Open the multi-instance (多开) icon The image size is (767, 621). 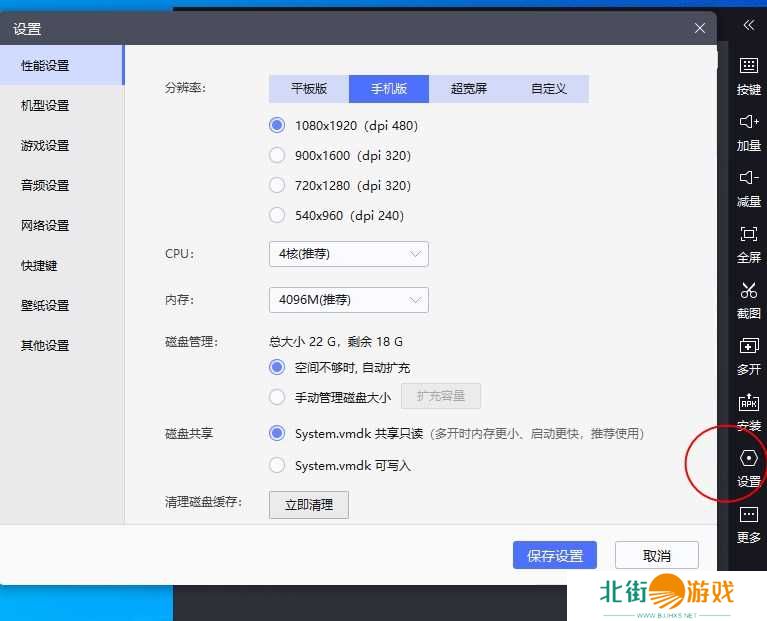[748, 346]
